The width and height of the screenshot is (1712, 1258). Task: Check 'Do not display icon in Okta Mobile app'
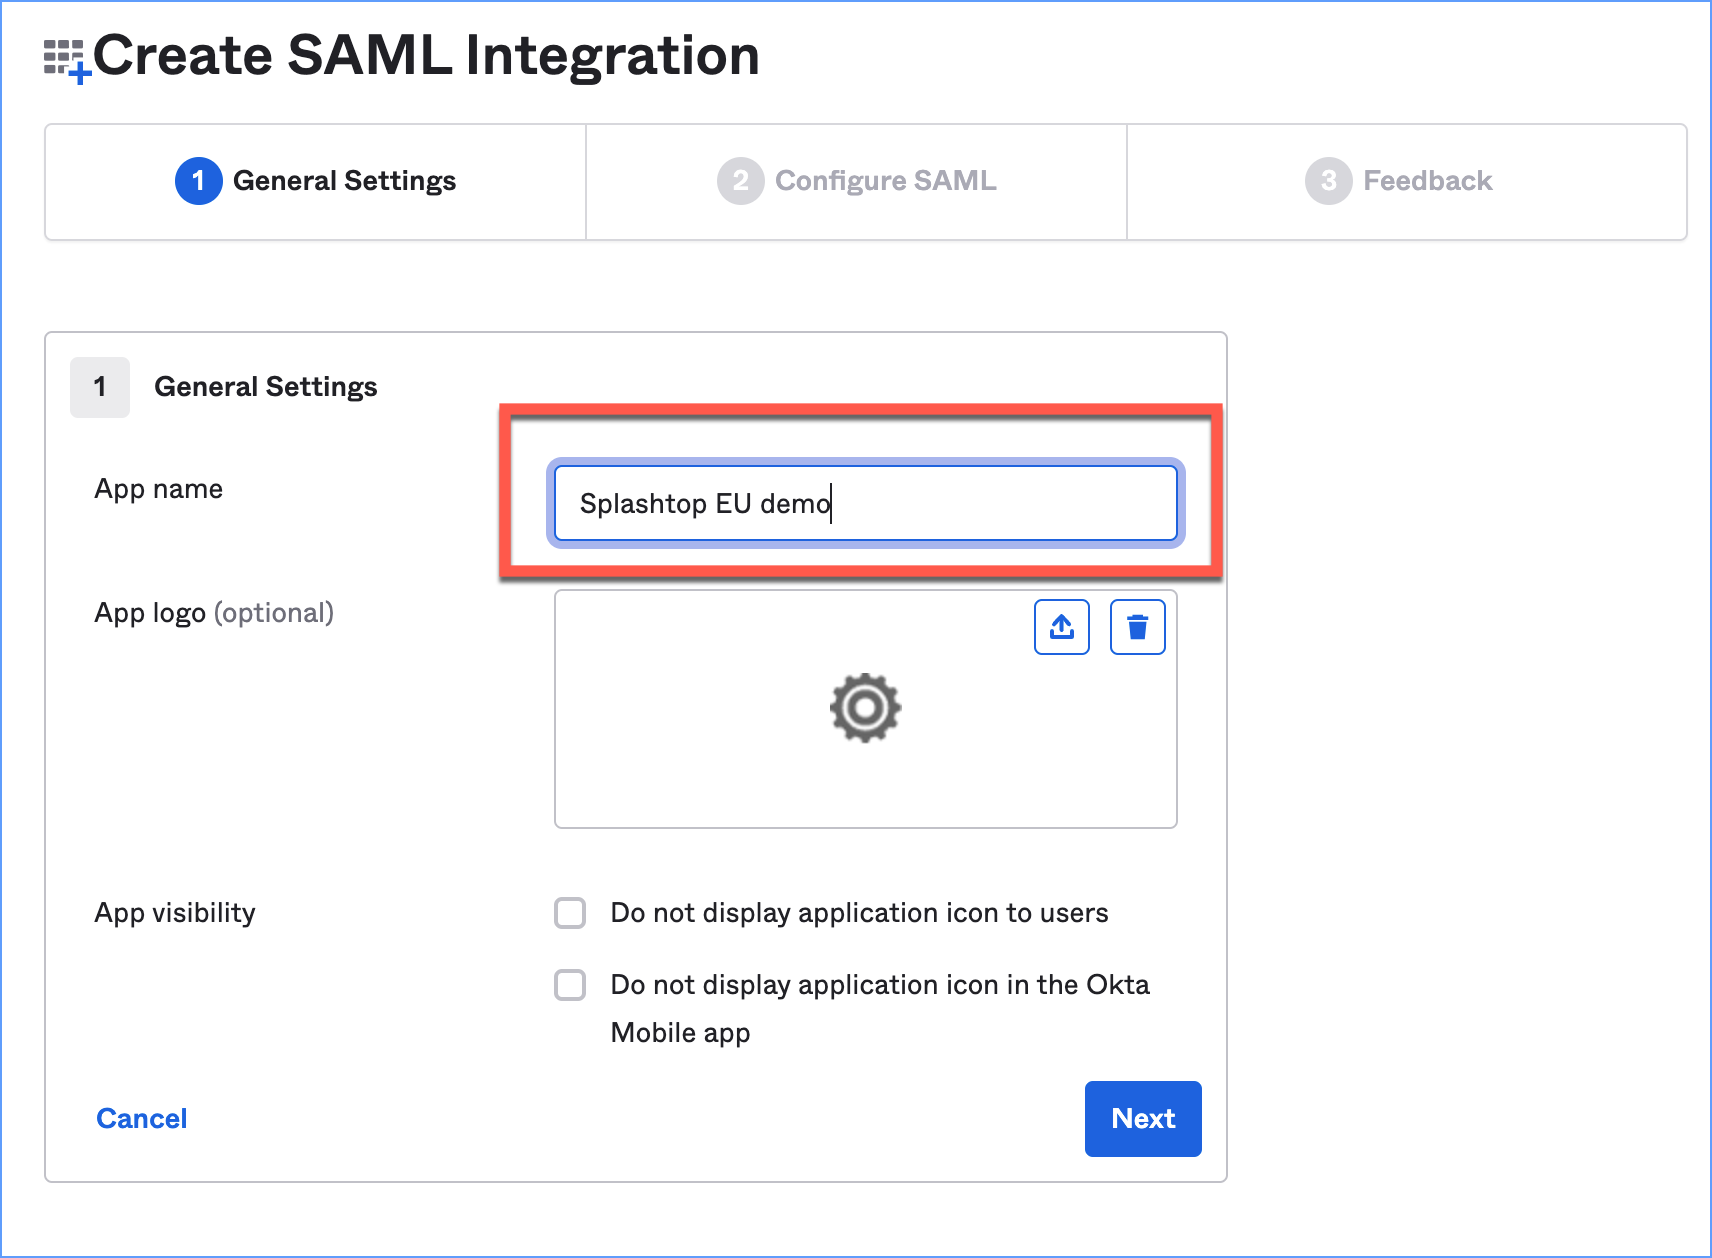(570, 985)
